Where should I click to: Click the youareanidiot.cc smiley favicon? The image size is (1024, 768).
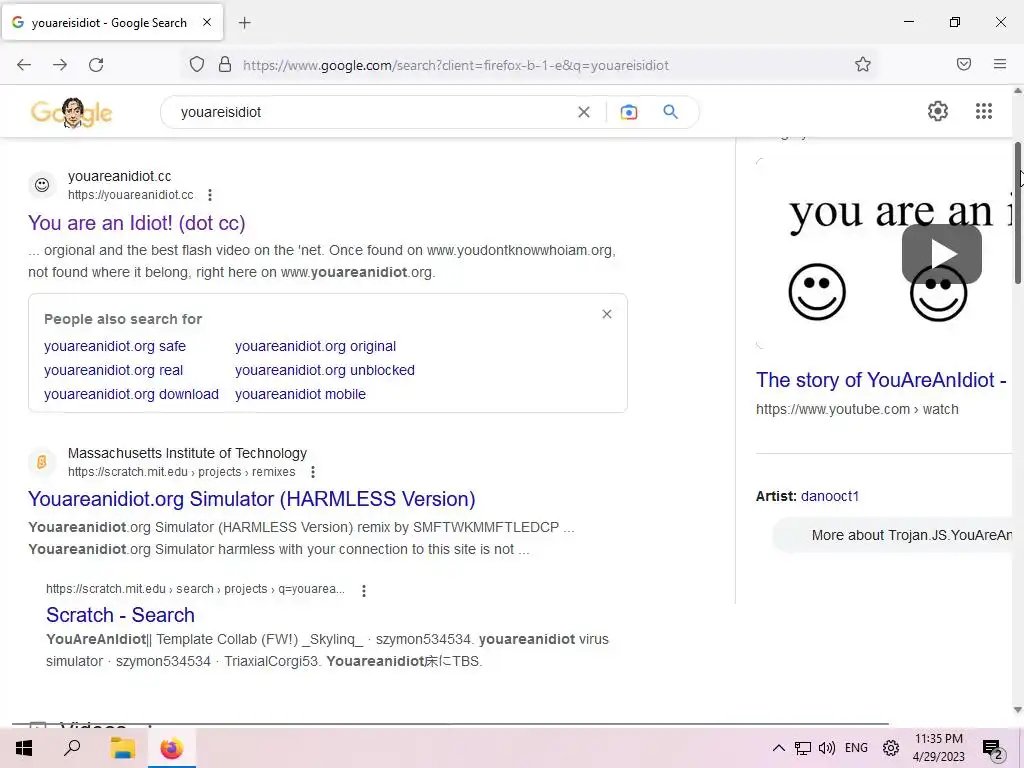point(42,185)
